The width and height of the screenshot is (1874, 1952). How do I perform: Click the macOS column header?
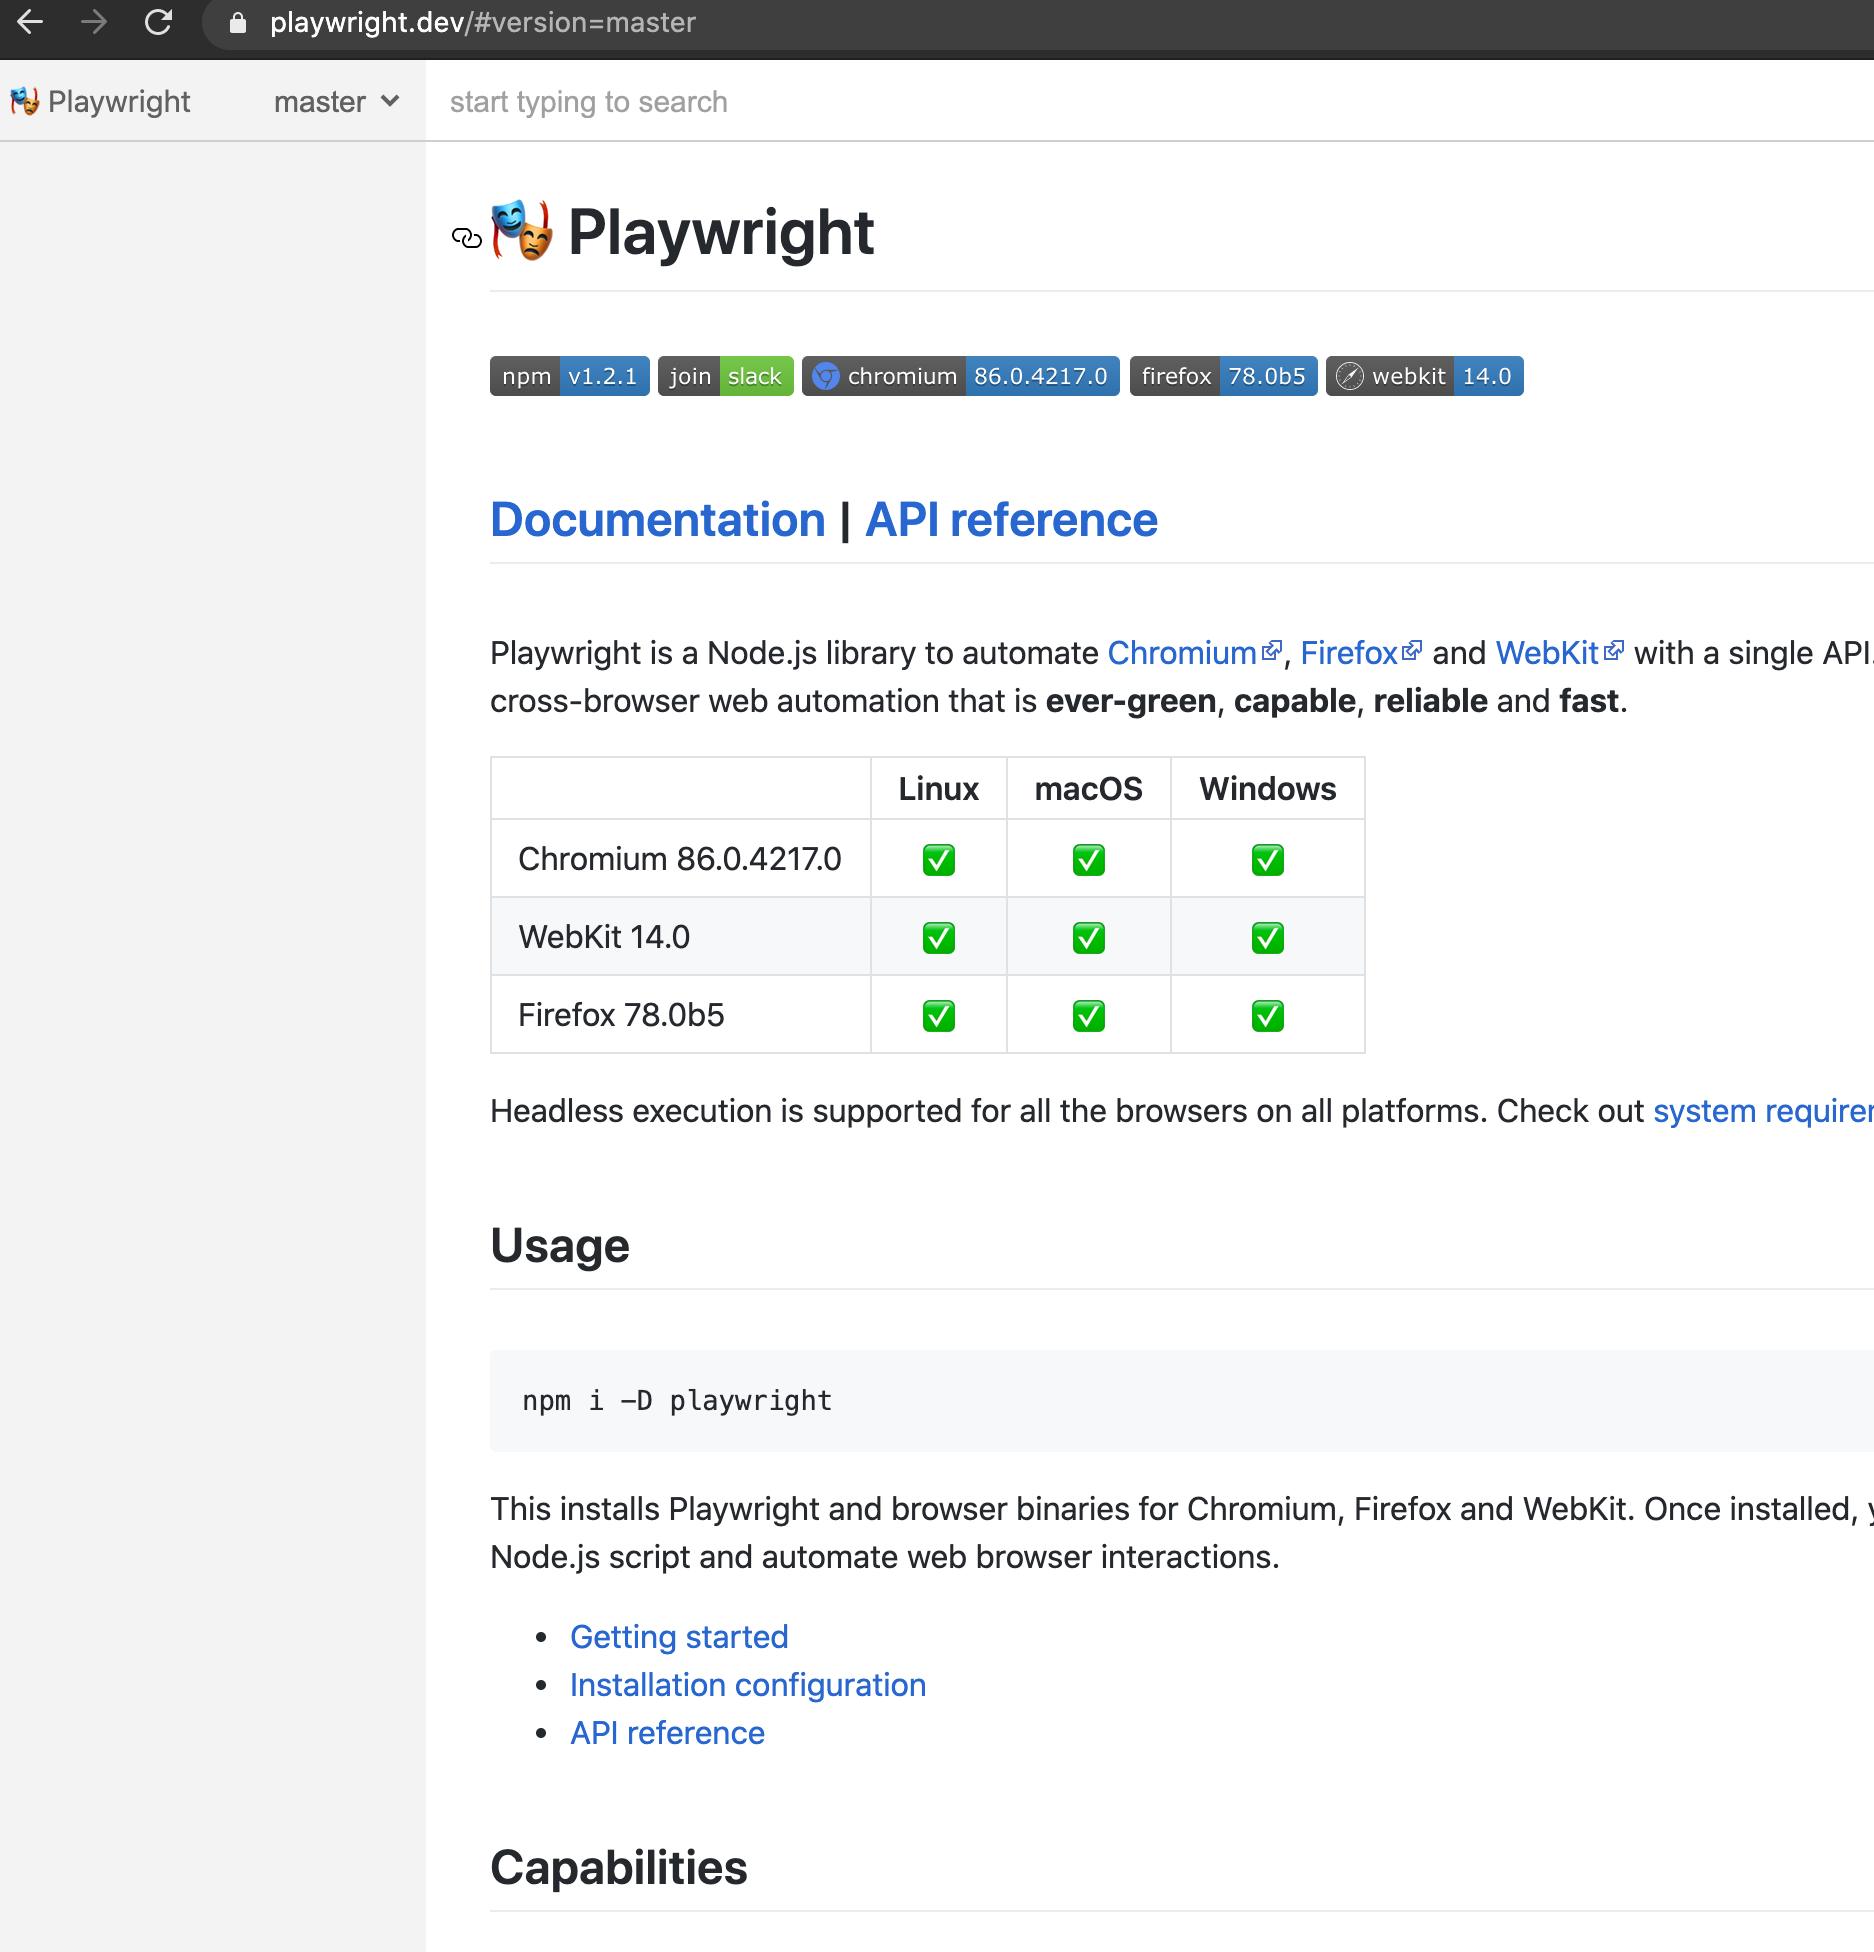(x=1088, y=788)
